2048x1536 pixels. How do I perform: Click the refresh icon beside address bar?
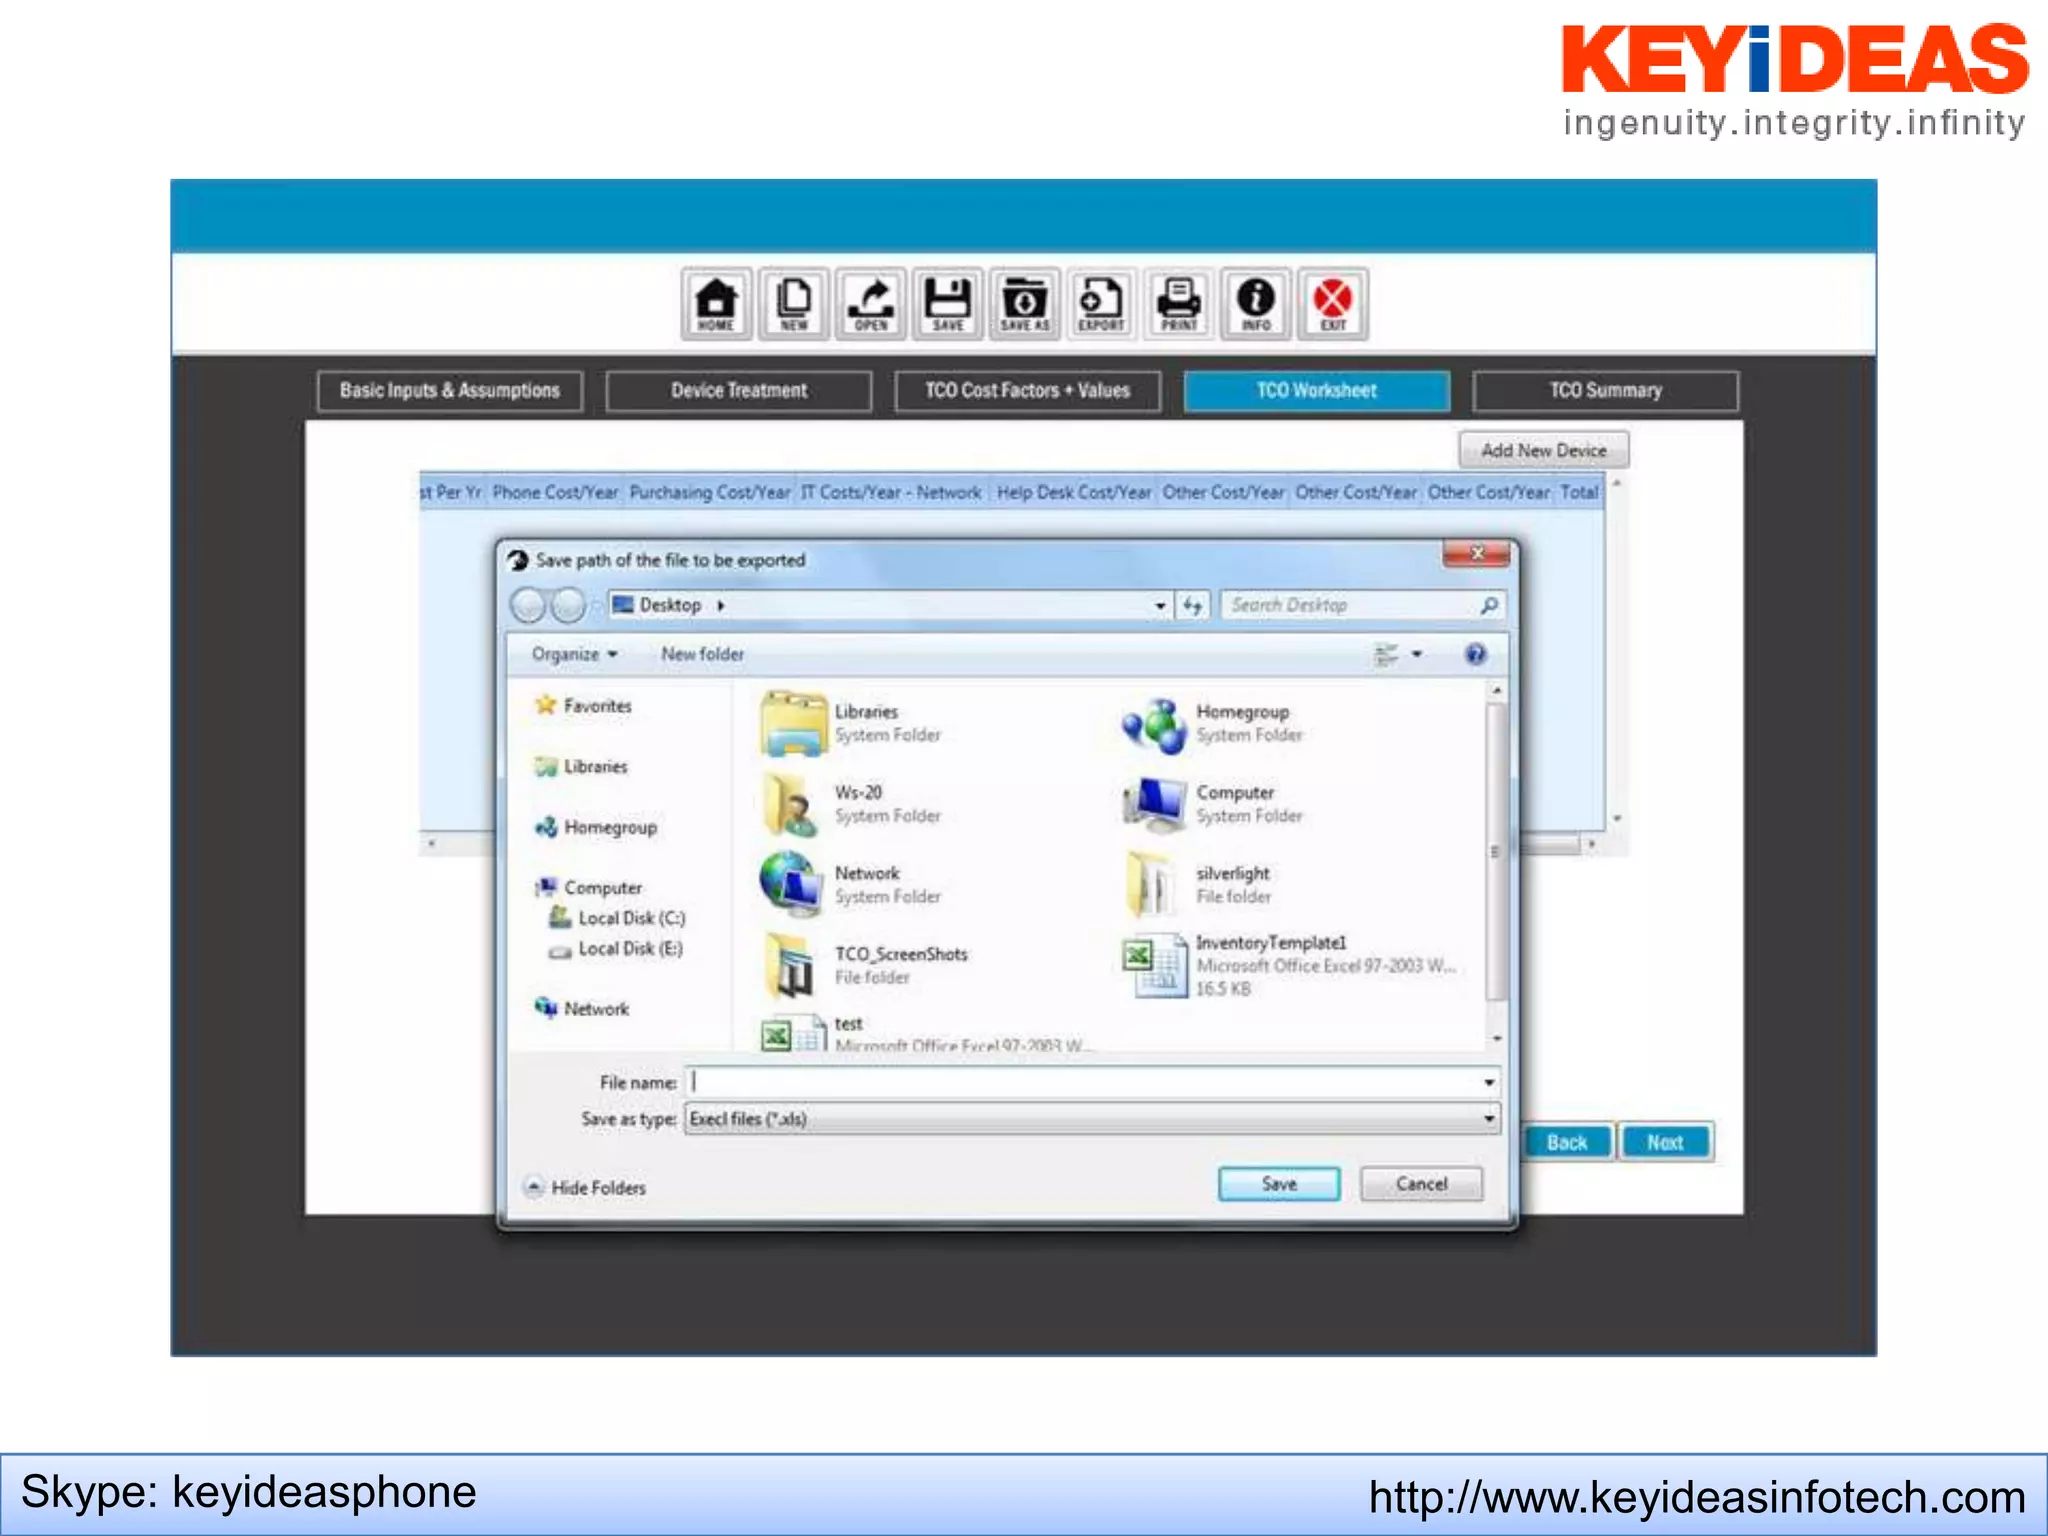pos(1193,606)
